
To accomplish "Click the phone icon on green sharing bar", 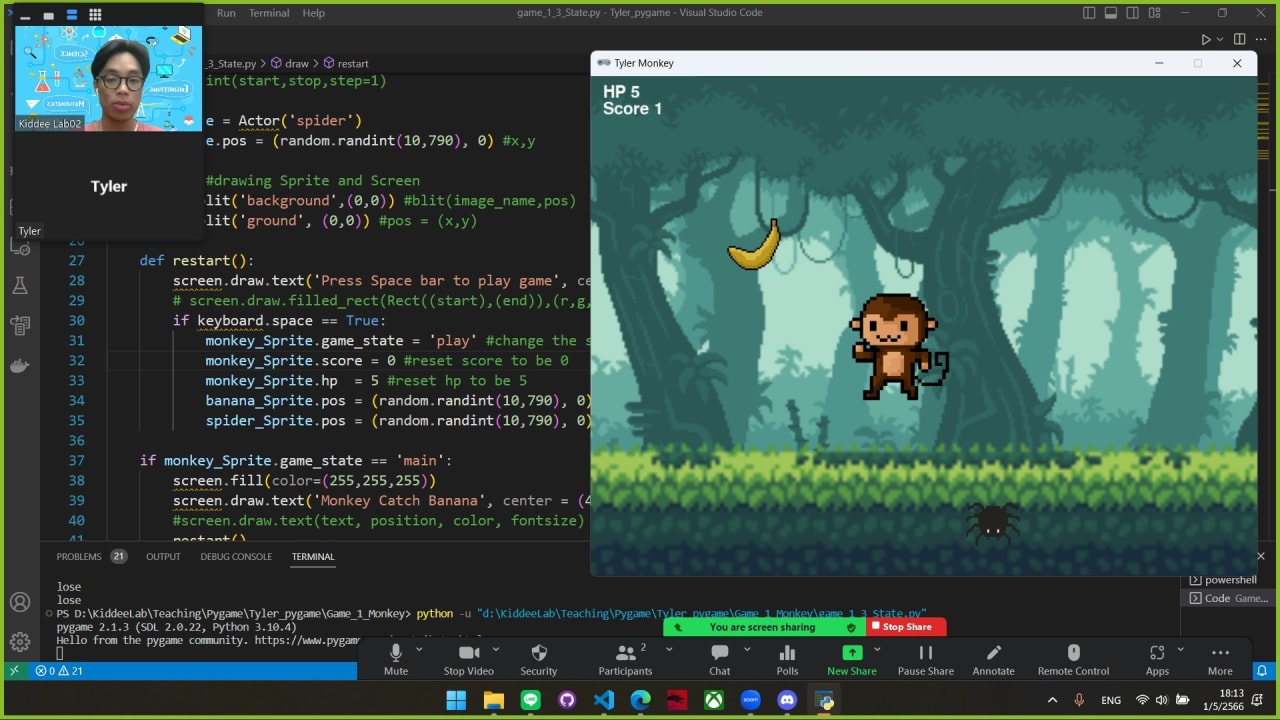I will tap(678, 627).
